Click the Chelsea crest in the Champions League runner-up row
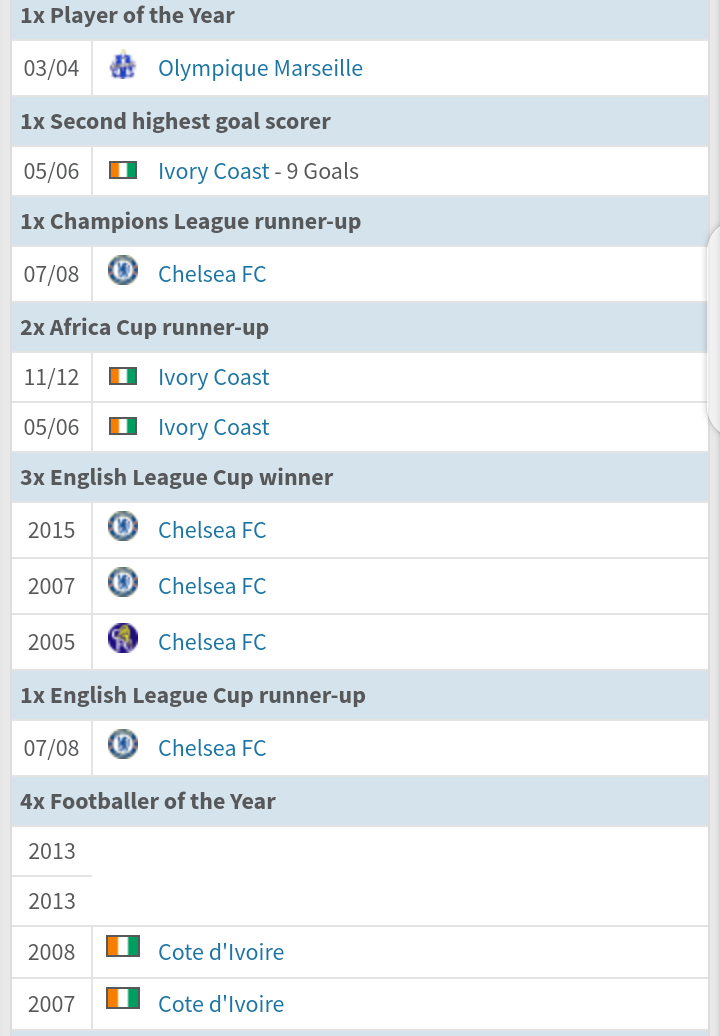The image size is (720, 1036). 123,270
